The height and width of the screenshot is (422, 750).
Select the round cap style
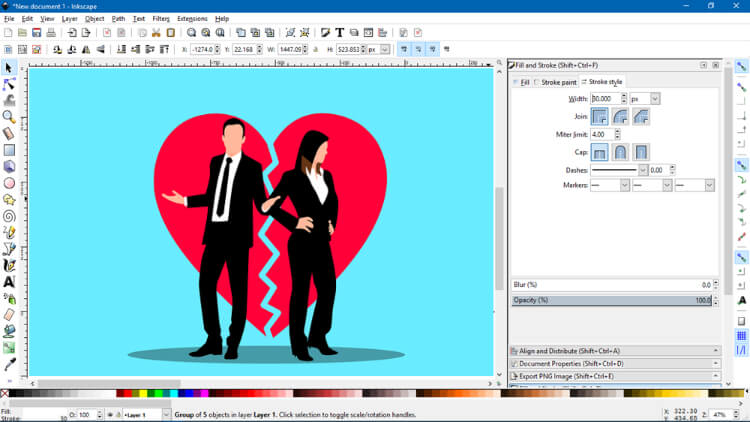coord(620,153)
